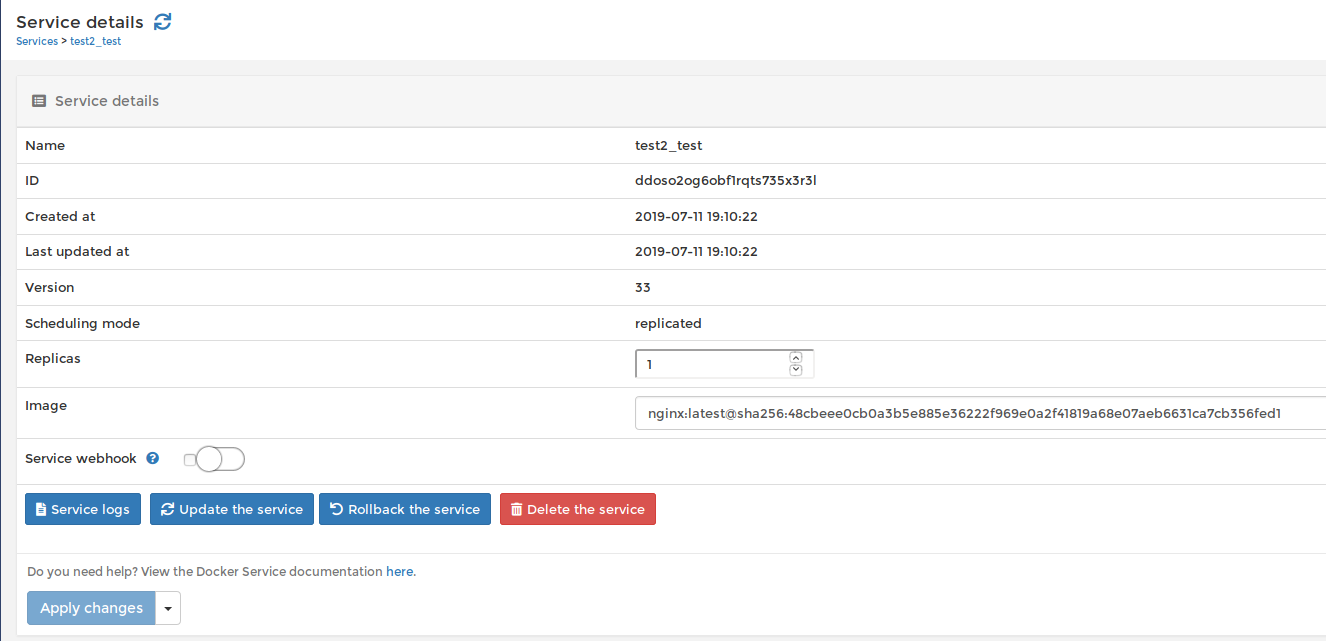Click the Service details page title

pos(80,22)
